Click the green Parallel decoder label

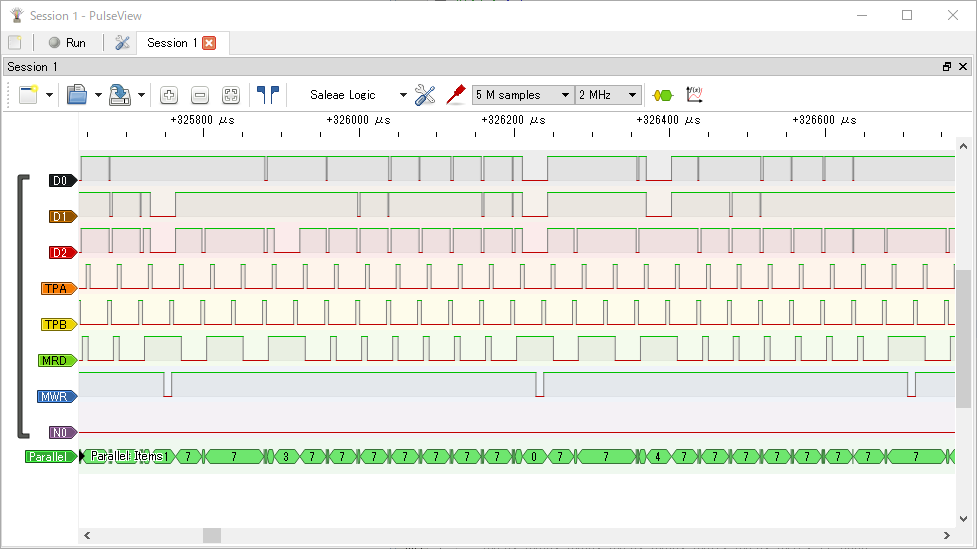click(49, 457)
